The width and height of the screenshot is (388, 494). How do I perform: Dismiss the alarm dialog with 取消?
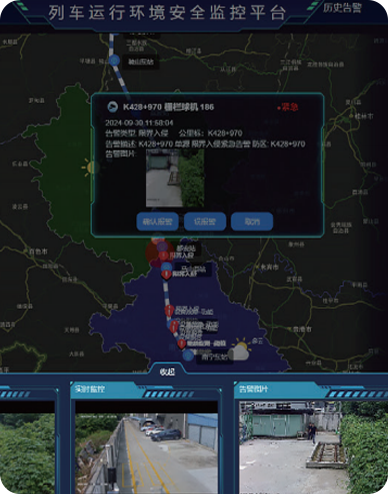click(x=252, y=221)
